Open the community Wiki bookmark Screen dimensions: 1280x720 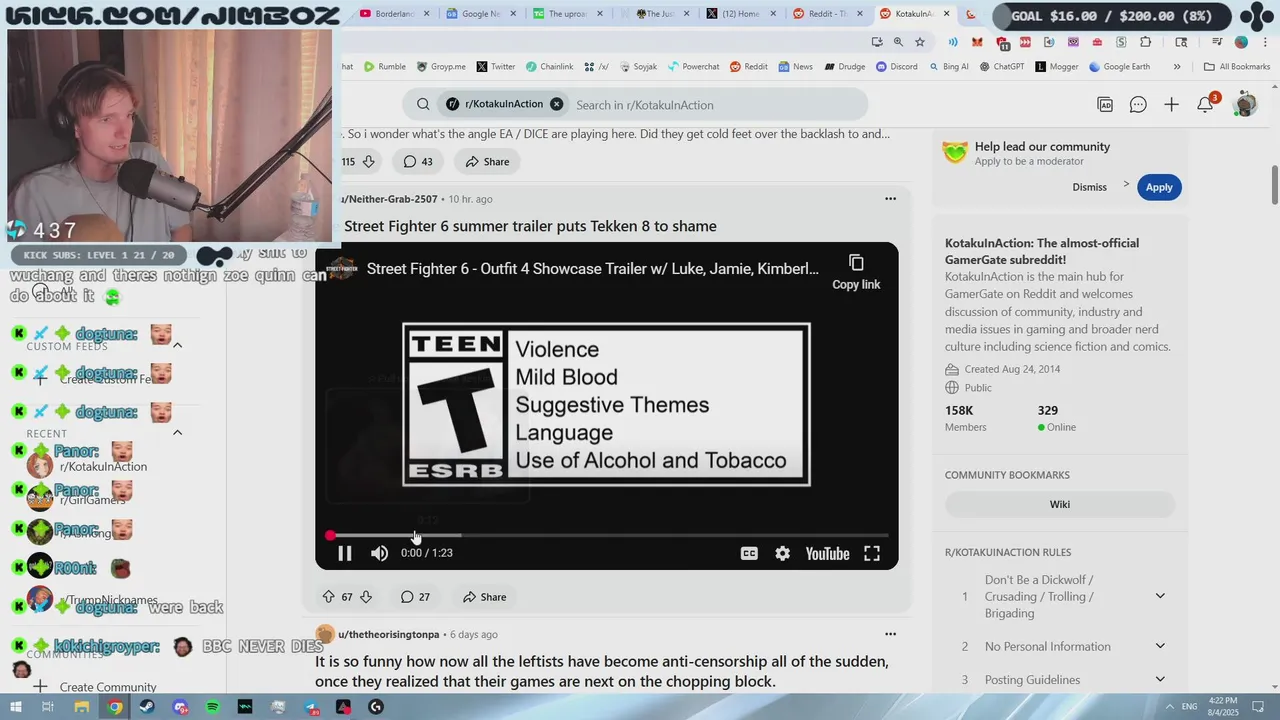1060,504
